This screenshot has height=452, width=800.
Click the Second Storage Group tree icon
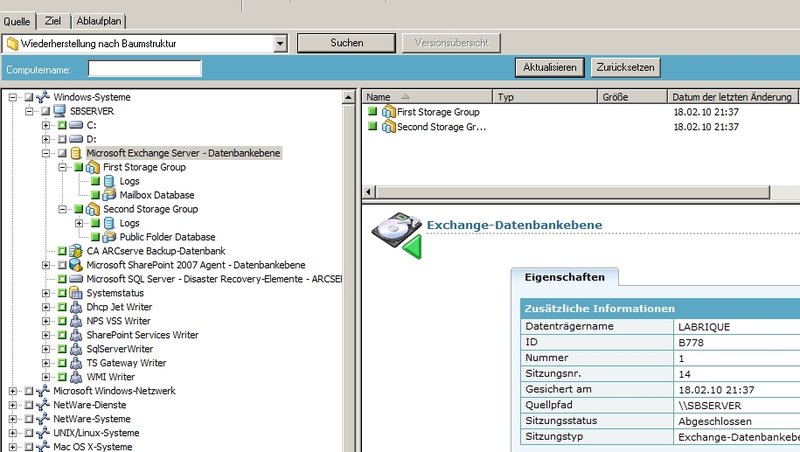pyautogui.click(x=92, y=209)
